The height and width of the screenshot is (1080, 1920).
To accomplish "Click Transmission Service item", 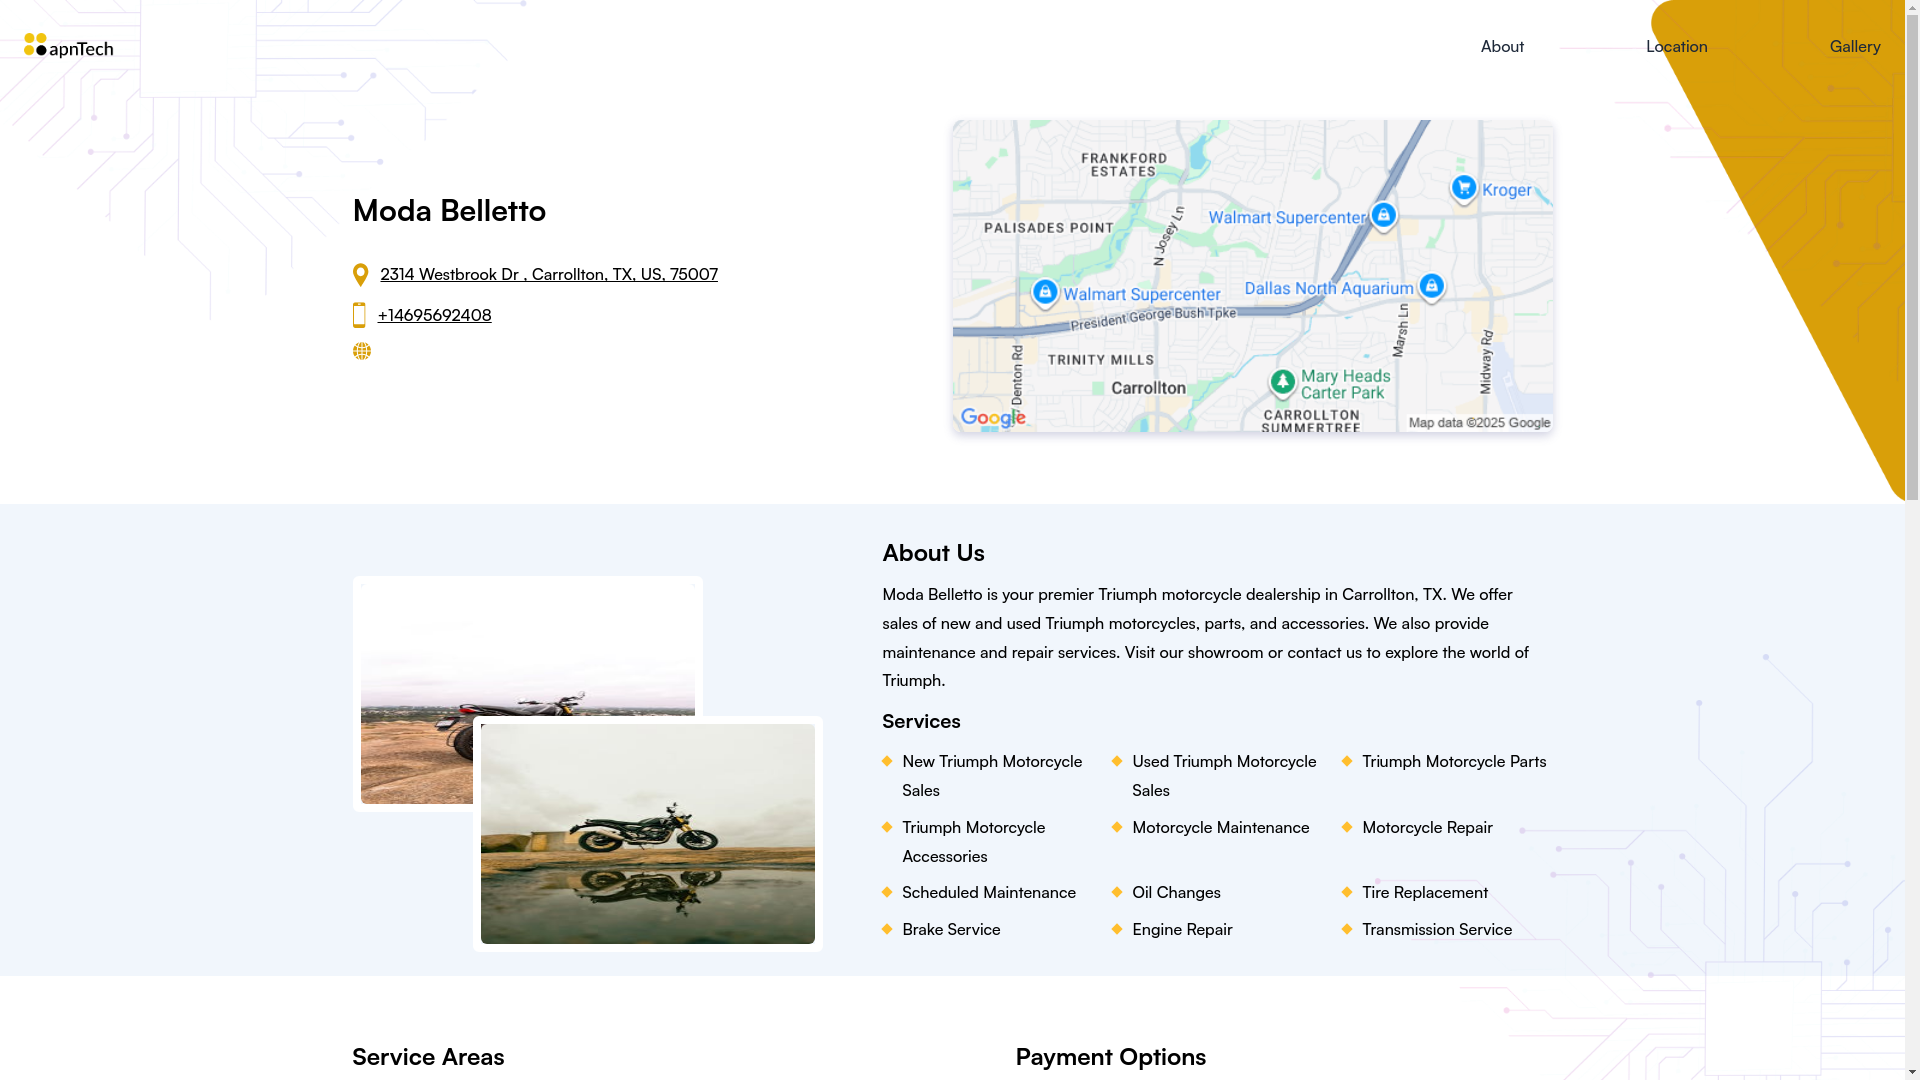I will tap(1437, 929).
